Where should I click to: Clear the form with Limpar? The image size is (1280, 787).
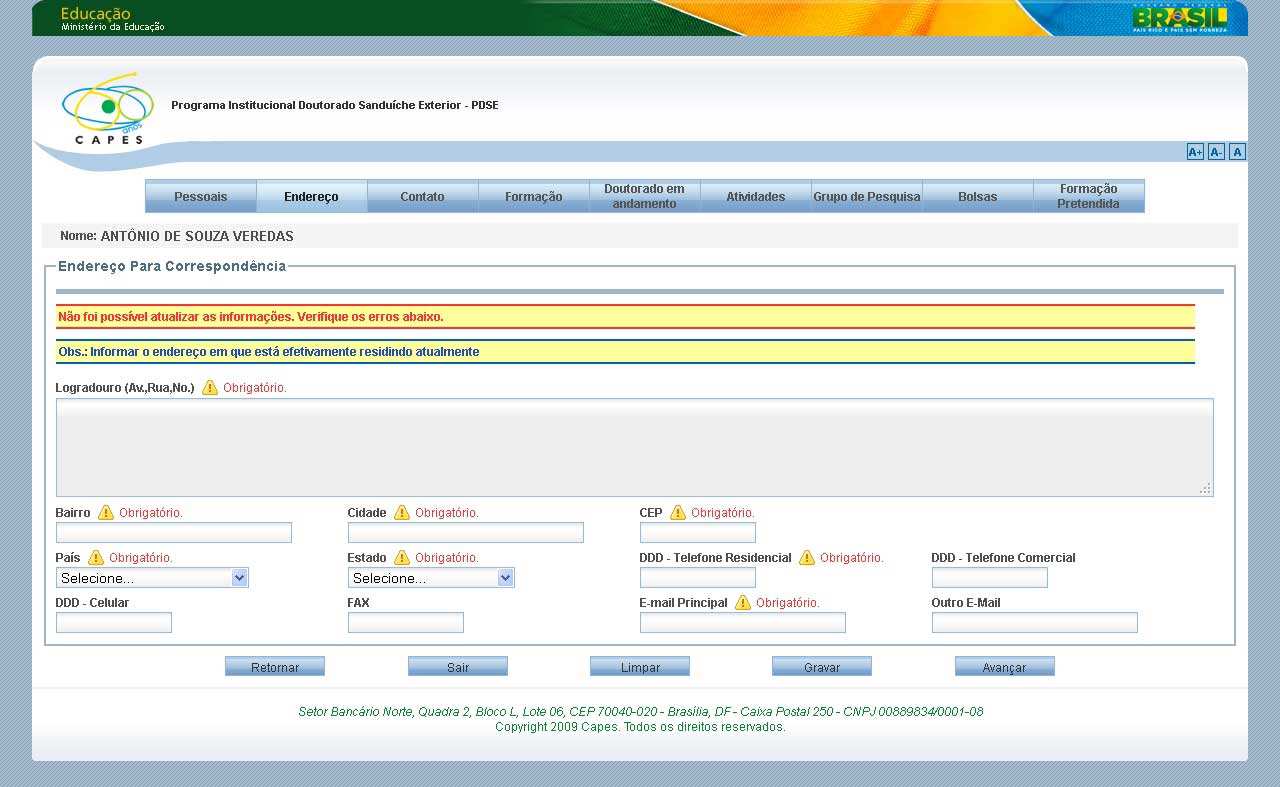tap(640, 667)
